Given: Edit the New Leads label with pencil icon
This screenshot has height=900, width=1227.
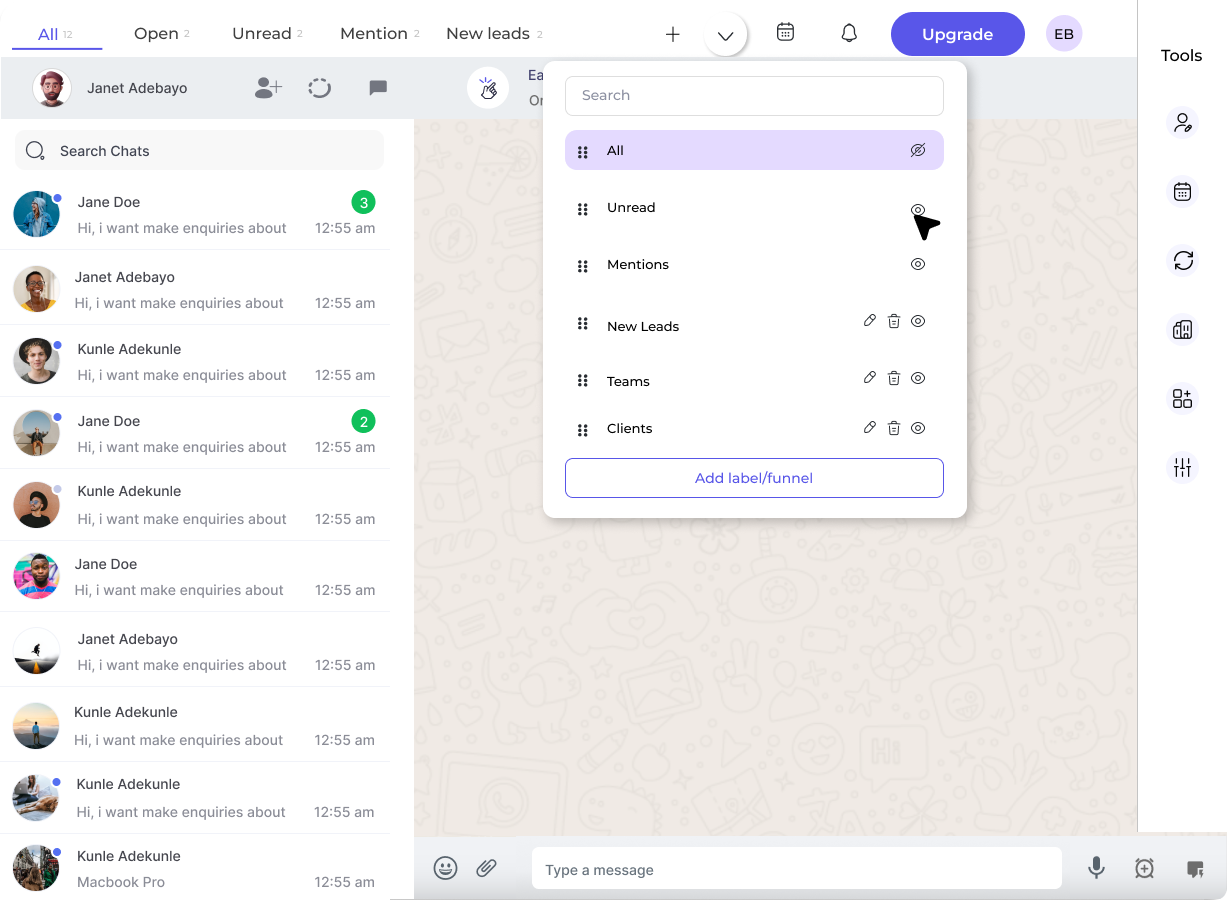Looking at the screenshot, I should click(x=870, y=320).
